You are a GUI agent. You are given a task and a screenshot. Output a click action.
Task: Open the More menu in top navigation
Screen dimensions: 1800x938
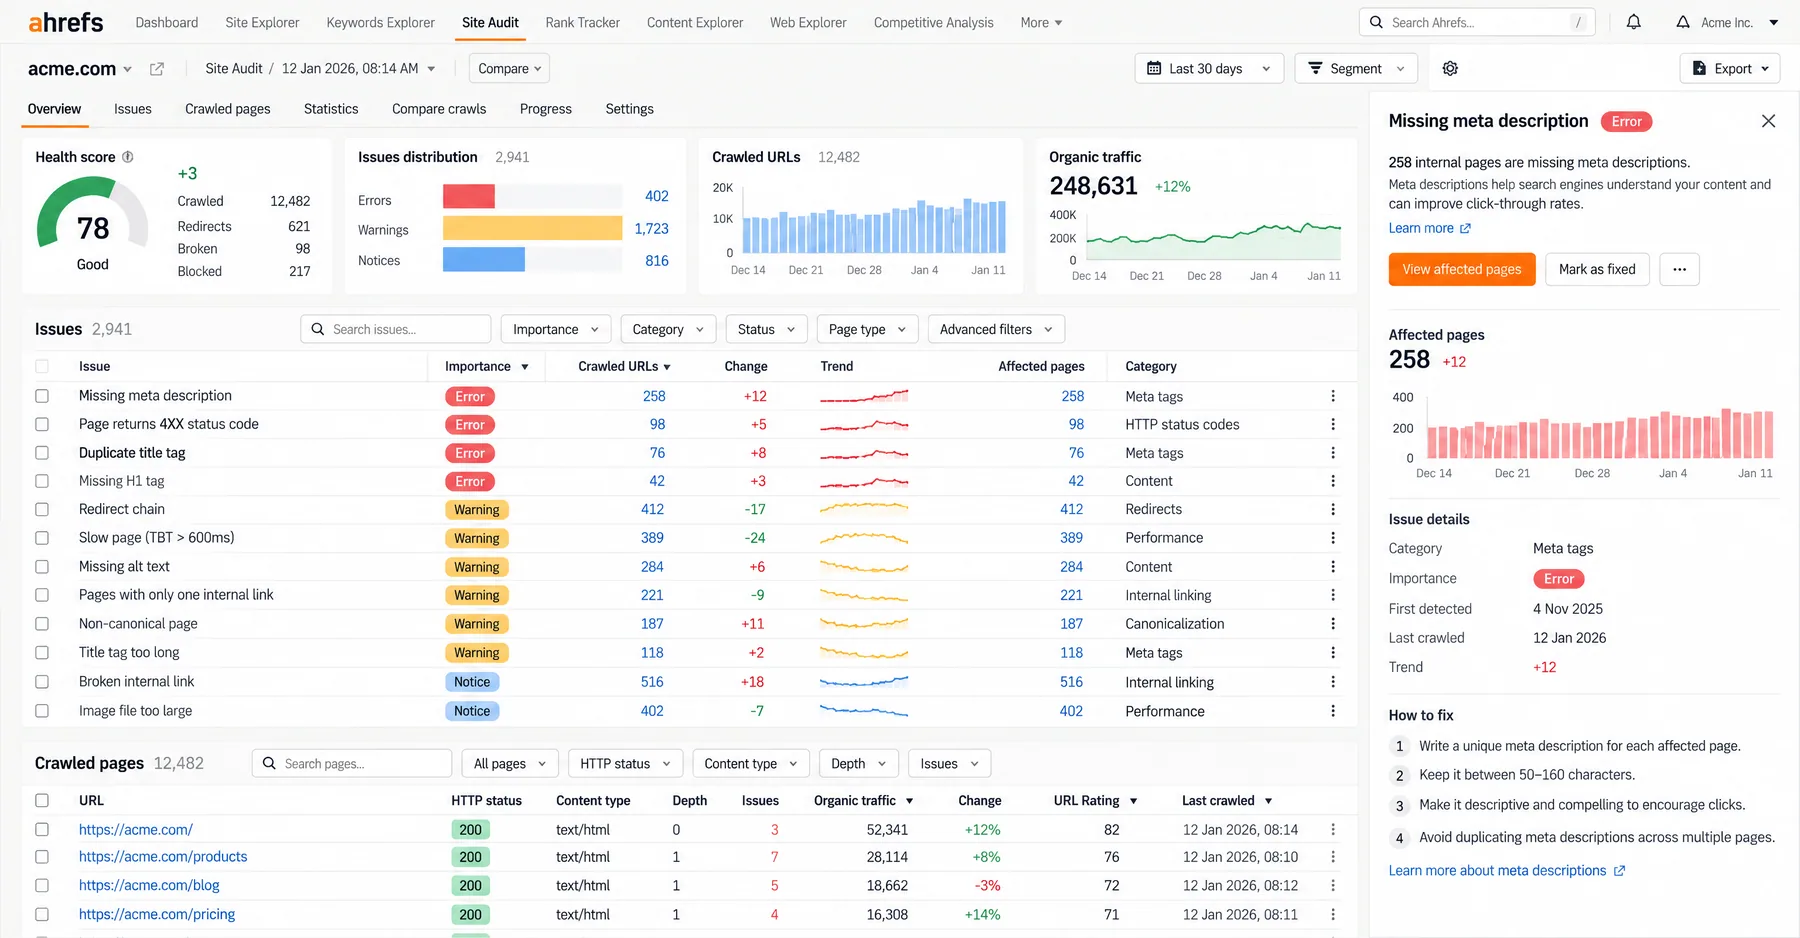[1041, 22]
